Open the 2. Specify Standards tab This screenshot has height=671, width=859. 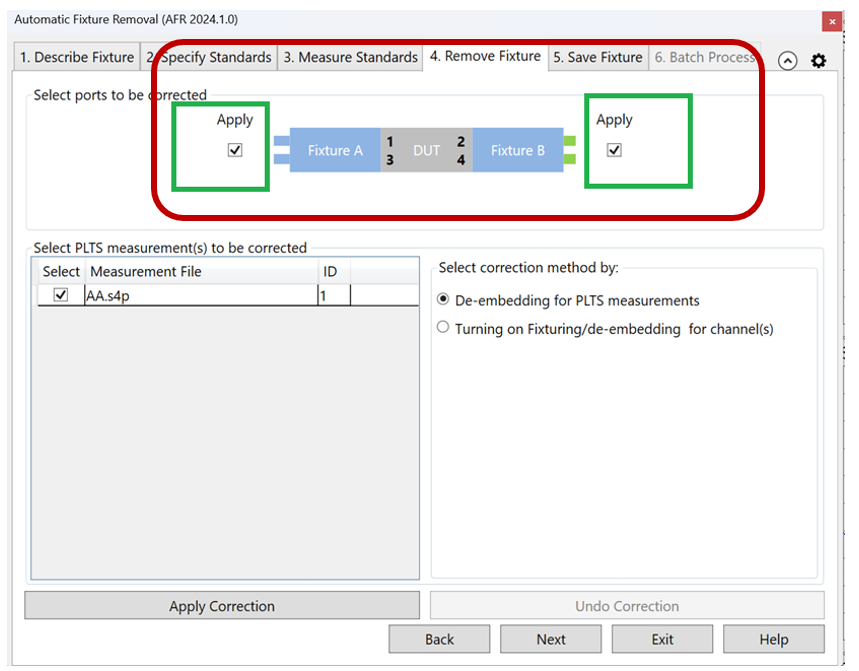[209, 57]
